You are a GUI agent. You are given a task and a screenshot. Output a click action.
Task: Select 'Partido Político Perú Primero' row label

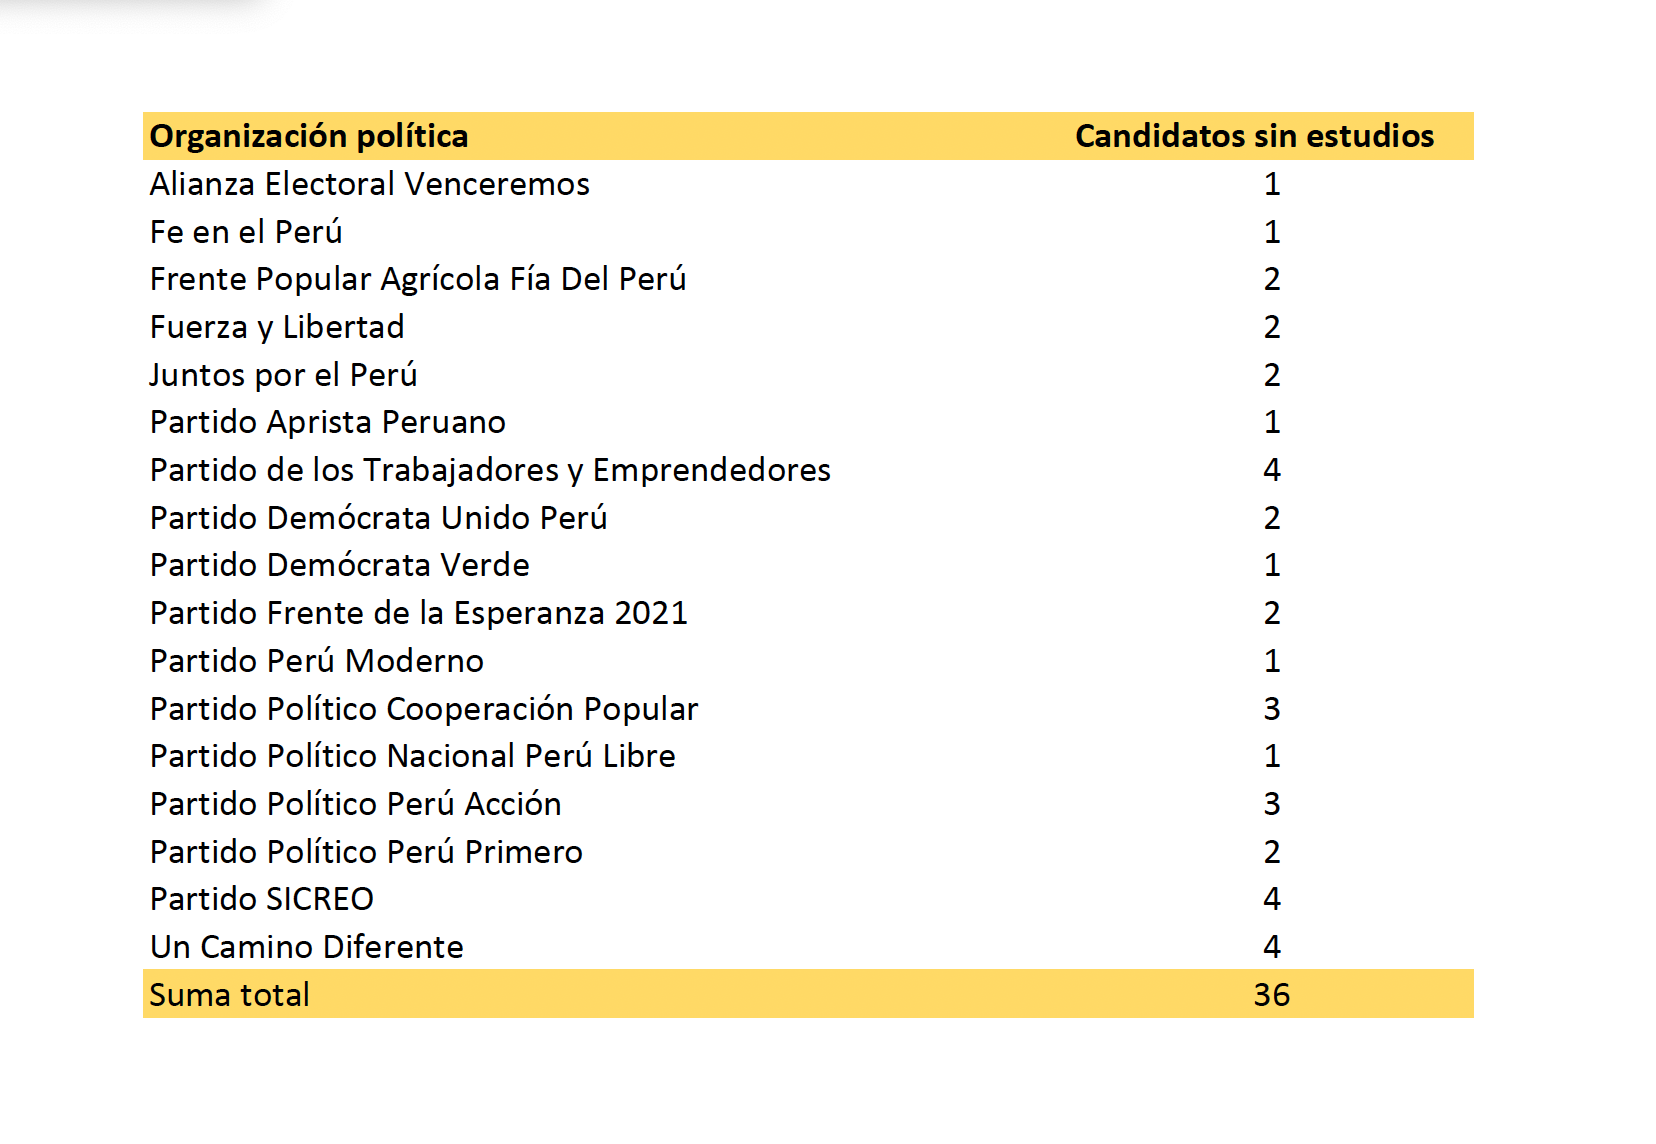(366, 852)
